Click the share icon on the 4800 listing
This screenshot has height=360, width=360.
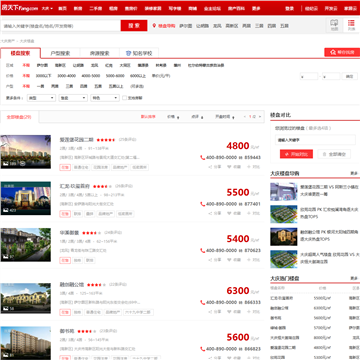[211, 167]
